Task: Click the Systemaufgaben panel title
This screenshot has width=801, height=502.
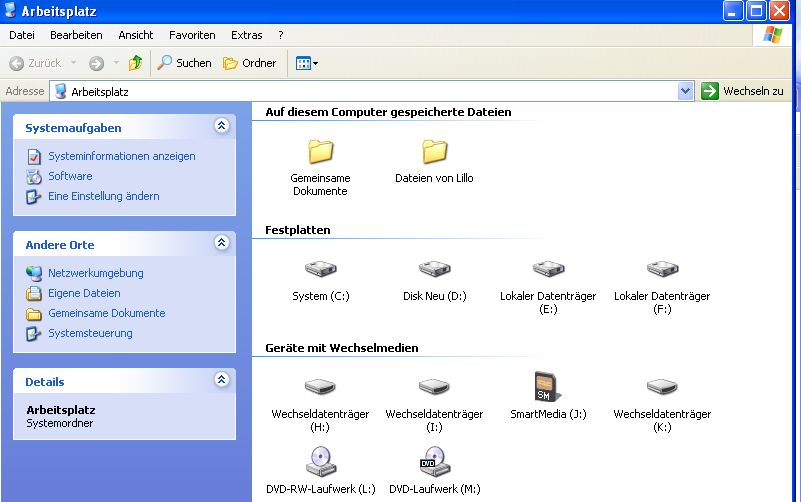Action: [73, 128]
